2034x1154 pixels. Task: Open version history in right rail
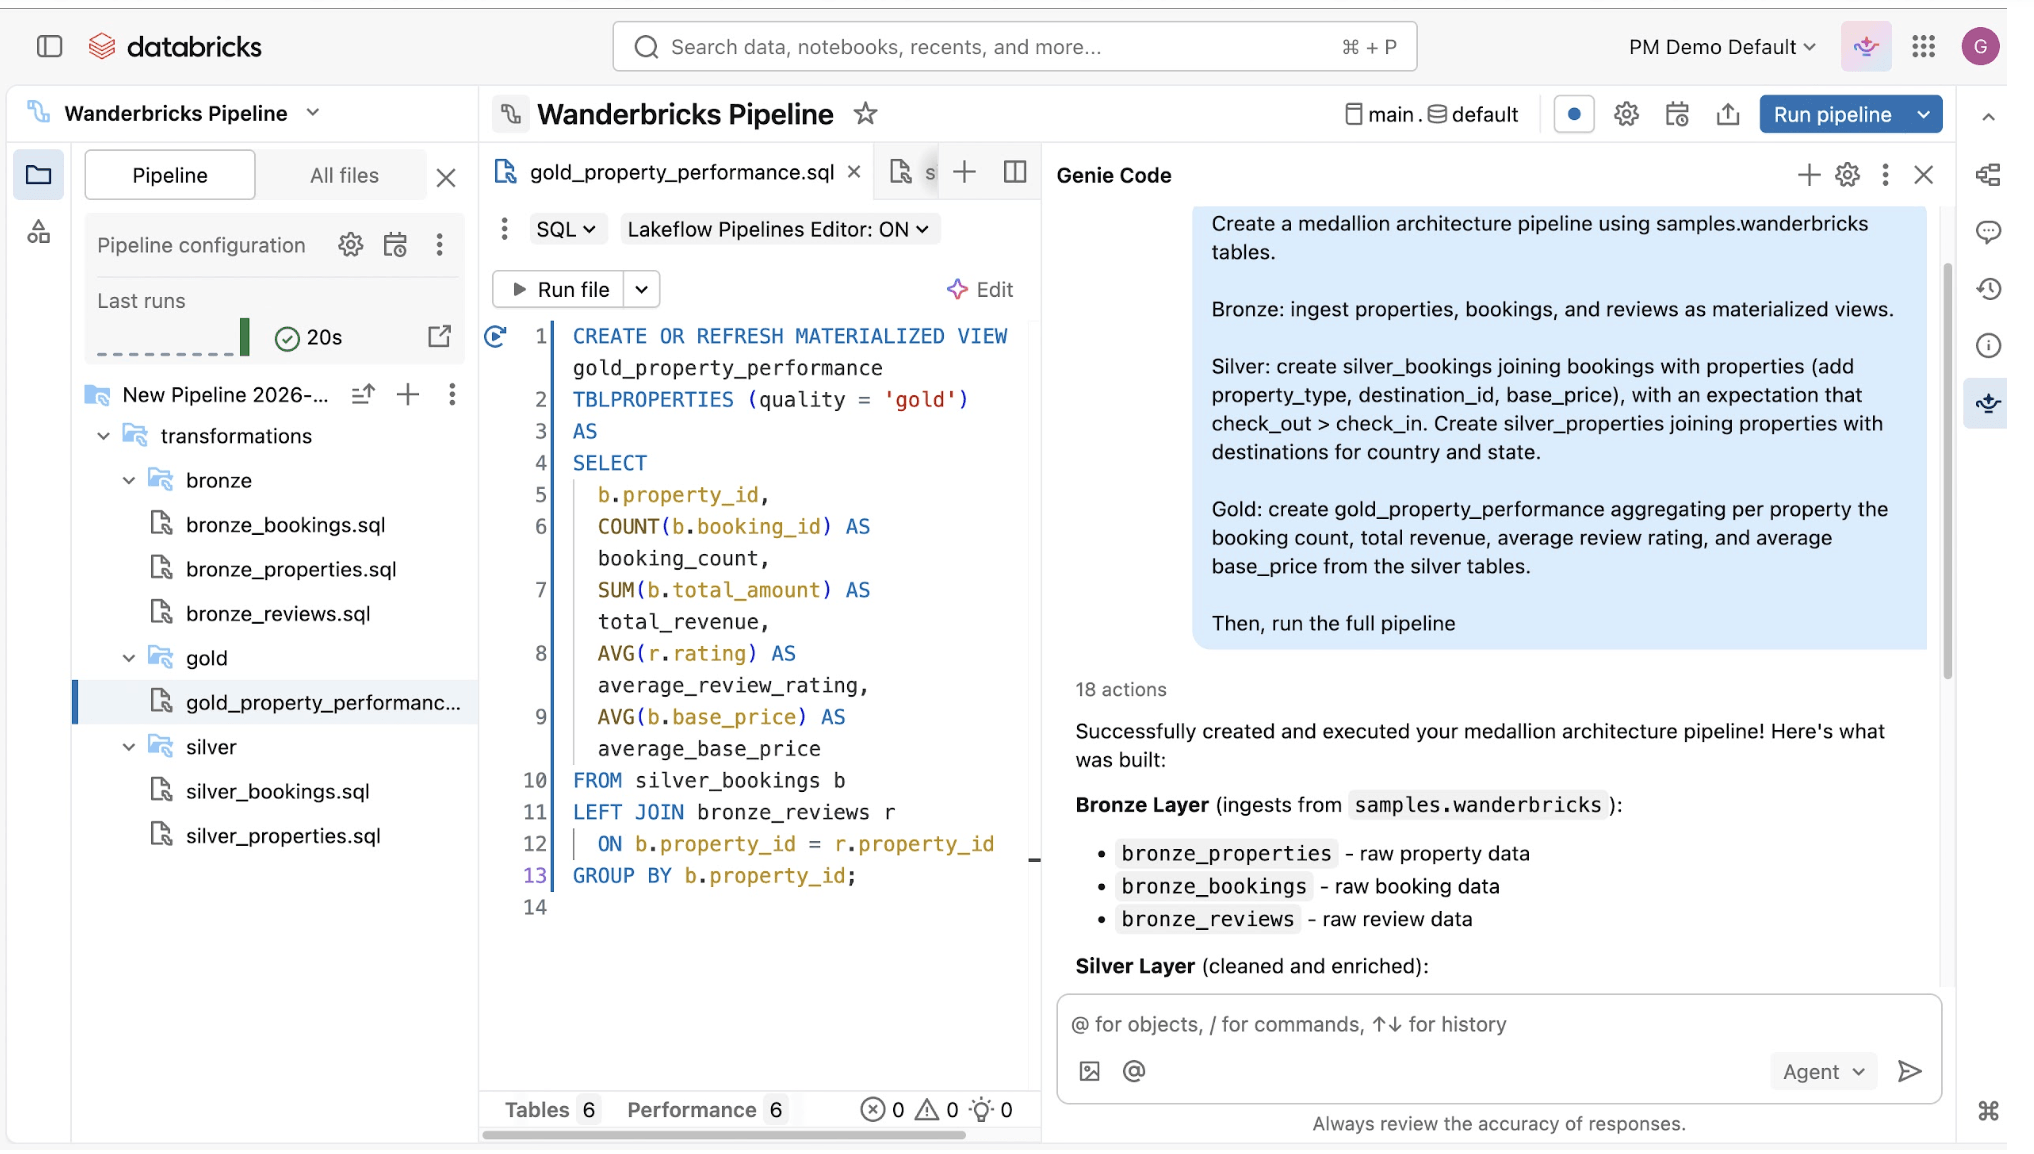1988,289
